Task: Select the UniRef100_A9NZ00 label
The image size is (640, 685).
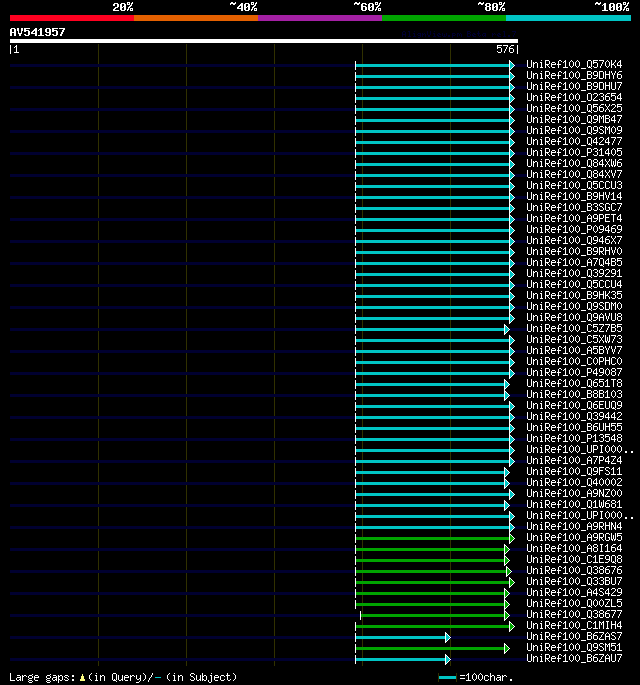Action: pyautogui.click(x=574, y=493)
